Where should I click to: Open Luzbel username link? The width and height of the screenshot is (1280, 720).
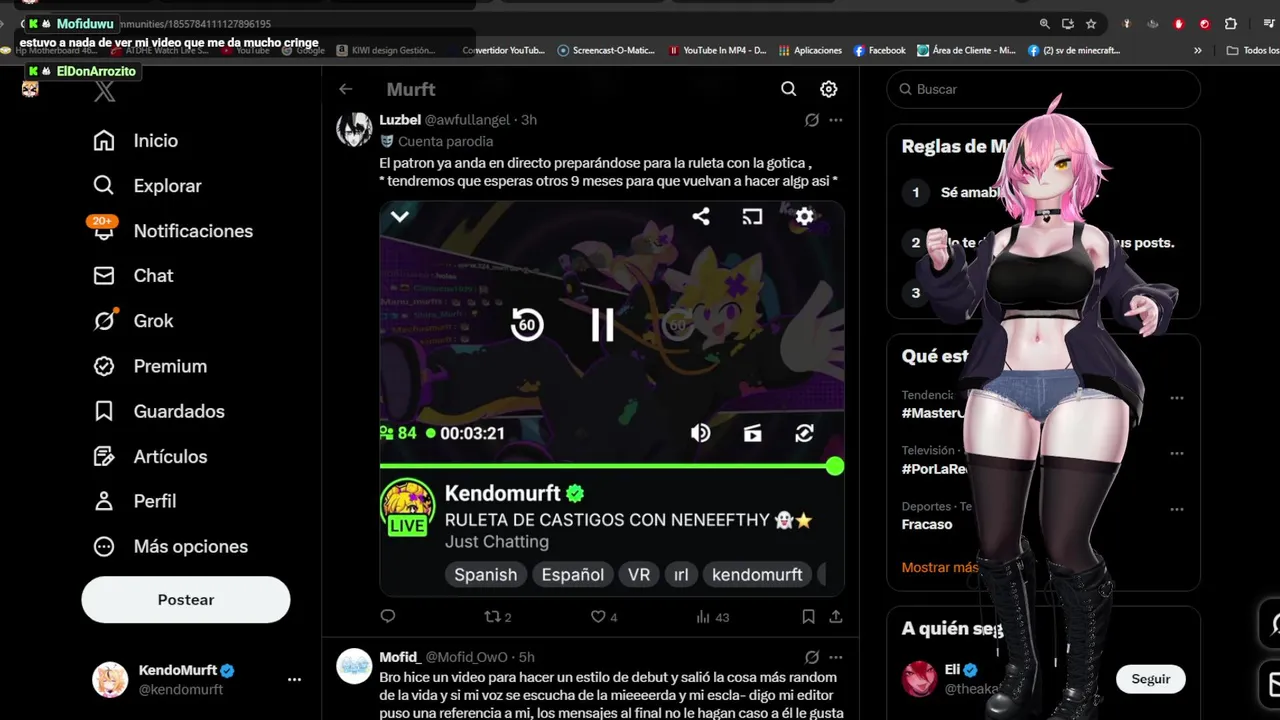400,120
